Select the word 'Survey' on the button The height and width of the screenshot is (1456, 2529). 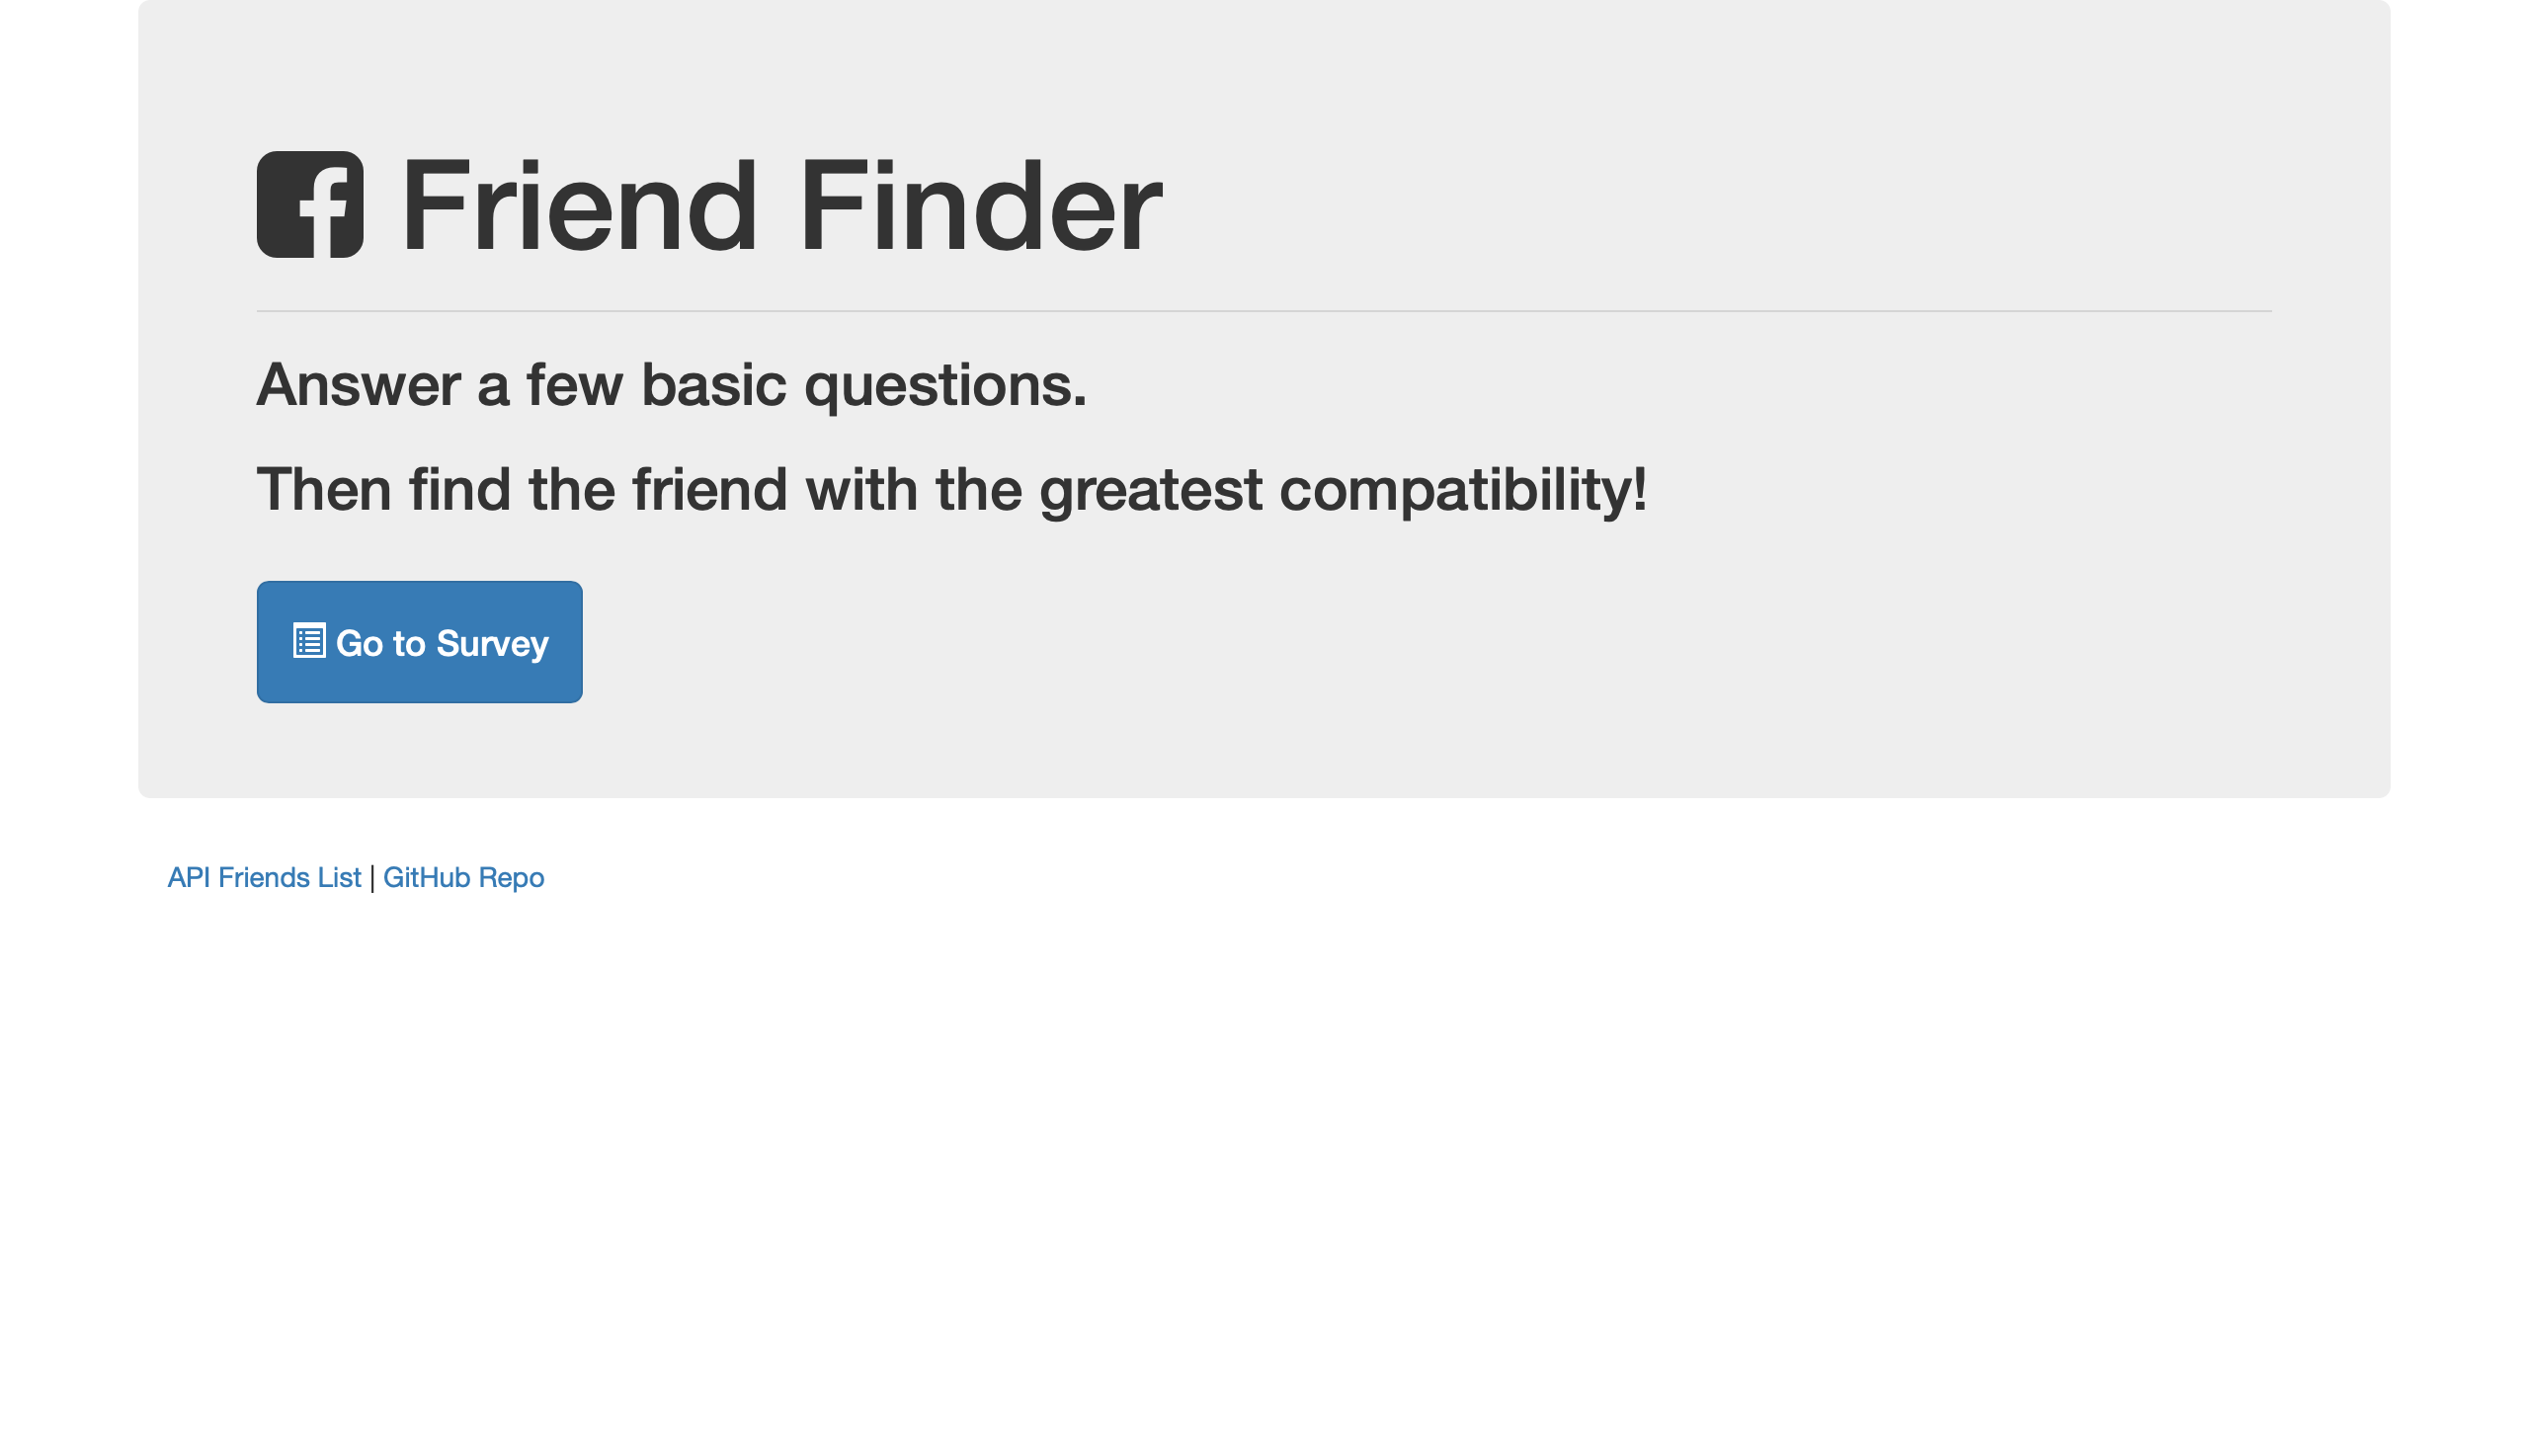[492, 644]
